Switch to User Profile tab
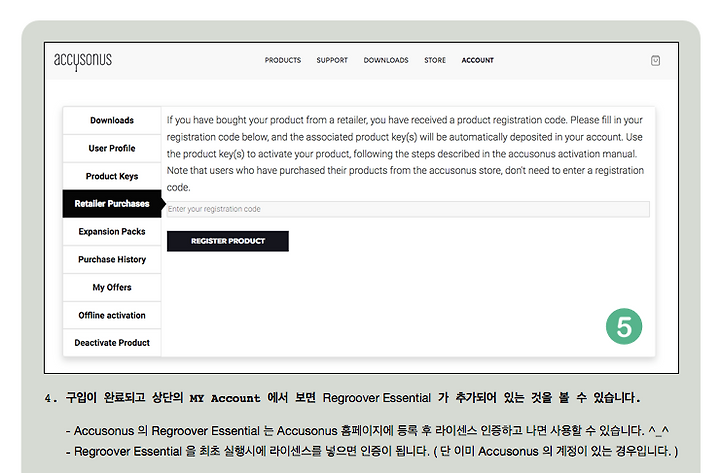 (x=112, y=148)
